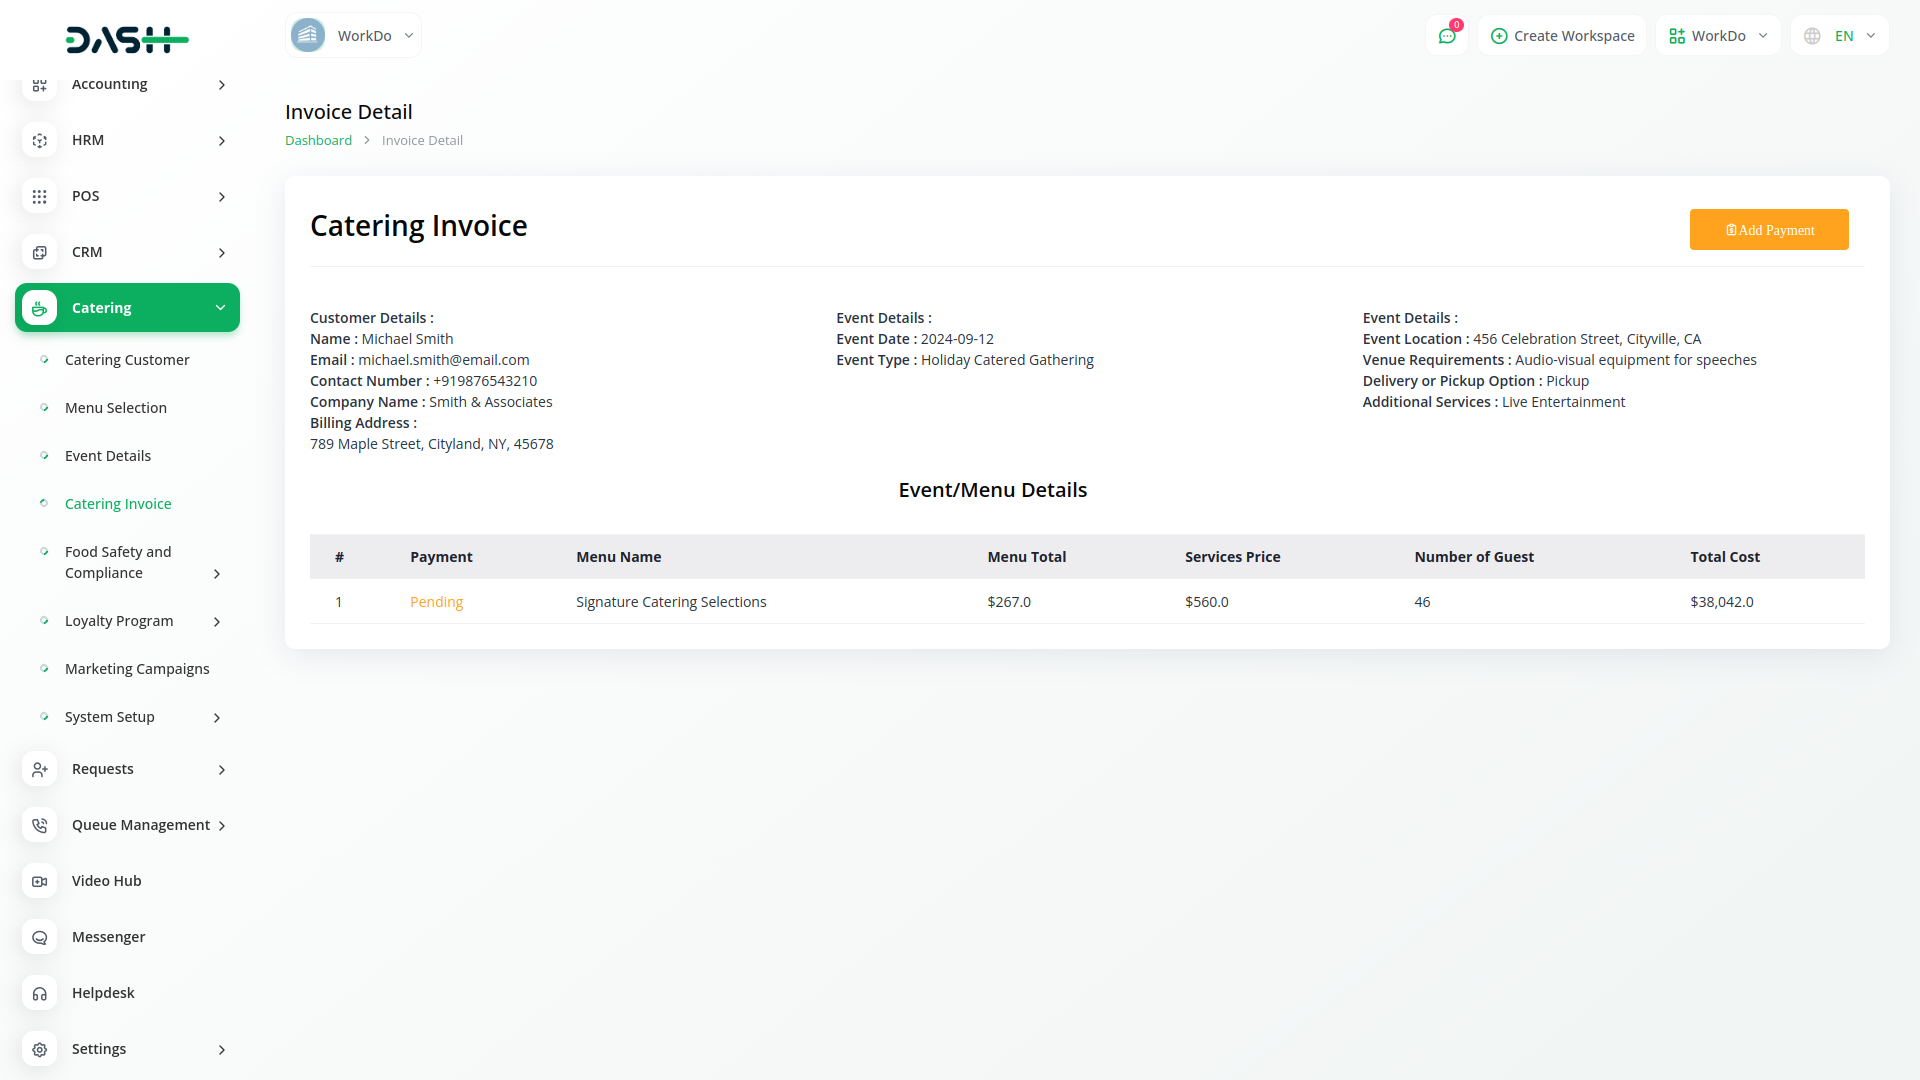
Task: Click the Video Hub camera icon
Action: (39, 881)
